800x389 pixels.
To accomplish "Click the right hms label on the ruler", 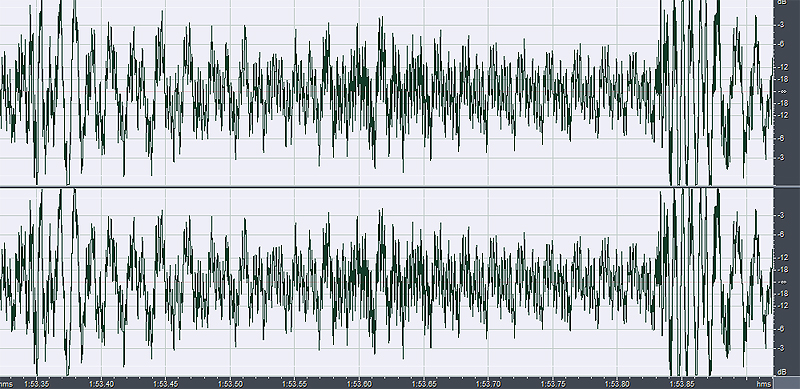I will pos(764,384).
